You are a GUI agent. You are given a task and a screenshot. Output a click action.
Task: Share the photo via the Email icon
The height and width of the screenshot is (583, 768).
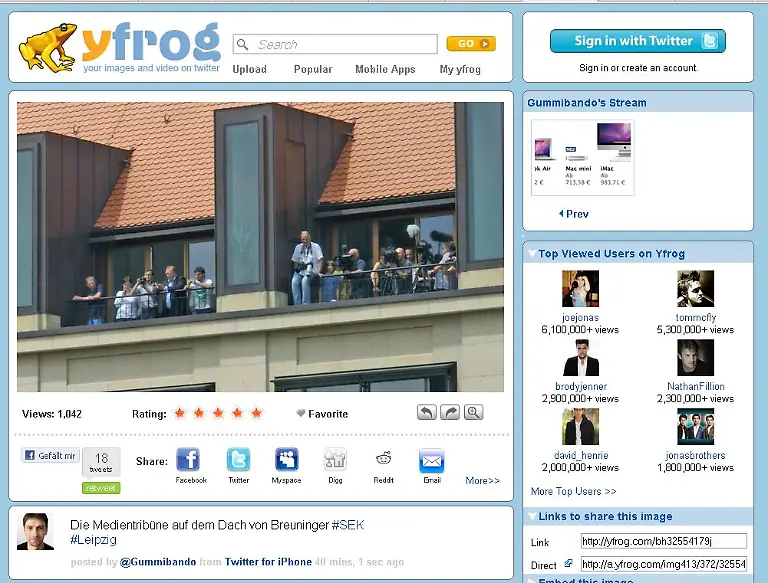click(432, 461)
